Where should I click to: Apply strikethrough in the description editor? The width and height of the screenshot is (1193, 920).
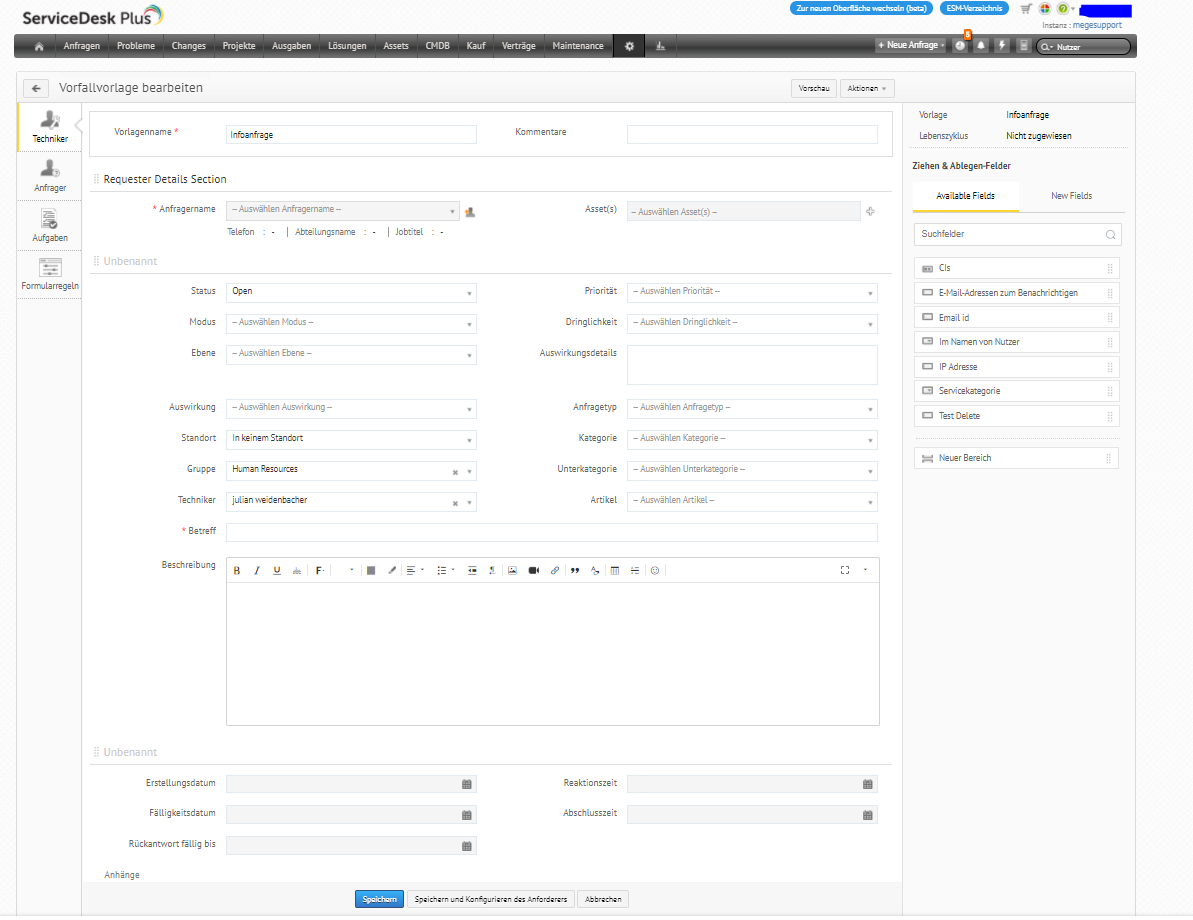(x=297, y=571)
